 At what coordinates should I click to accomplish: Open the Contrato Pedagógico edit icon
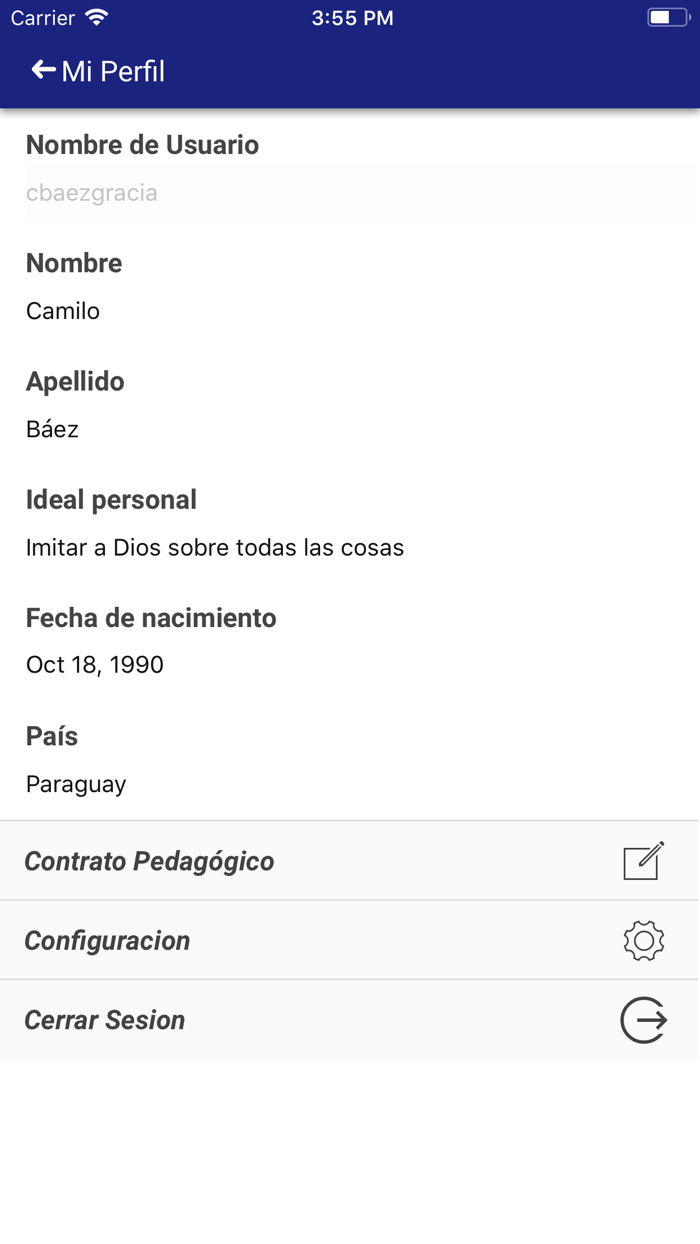tap(644, 860)
